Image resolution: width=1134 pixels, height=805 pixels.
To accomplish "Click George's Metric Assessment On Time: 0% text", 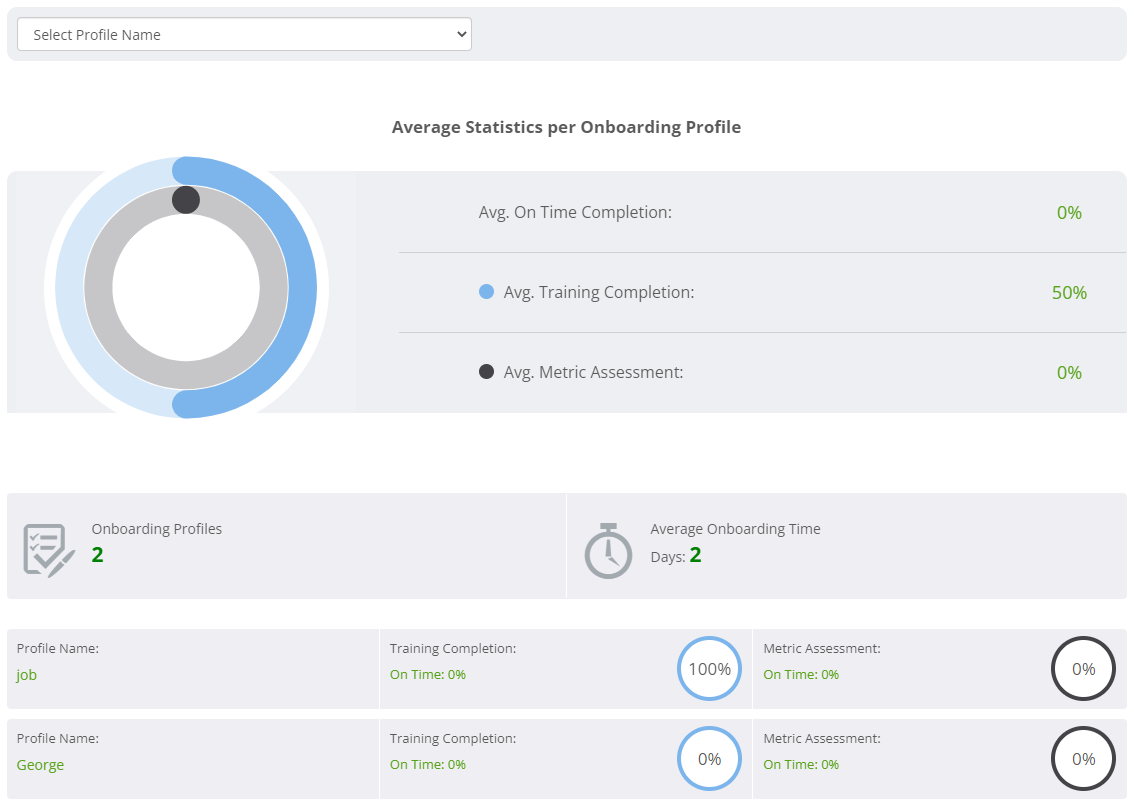I will [x=801, y=764].
